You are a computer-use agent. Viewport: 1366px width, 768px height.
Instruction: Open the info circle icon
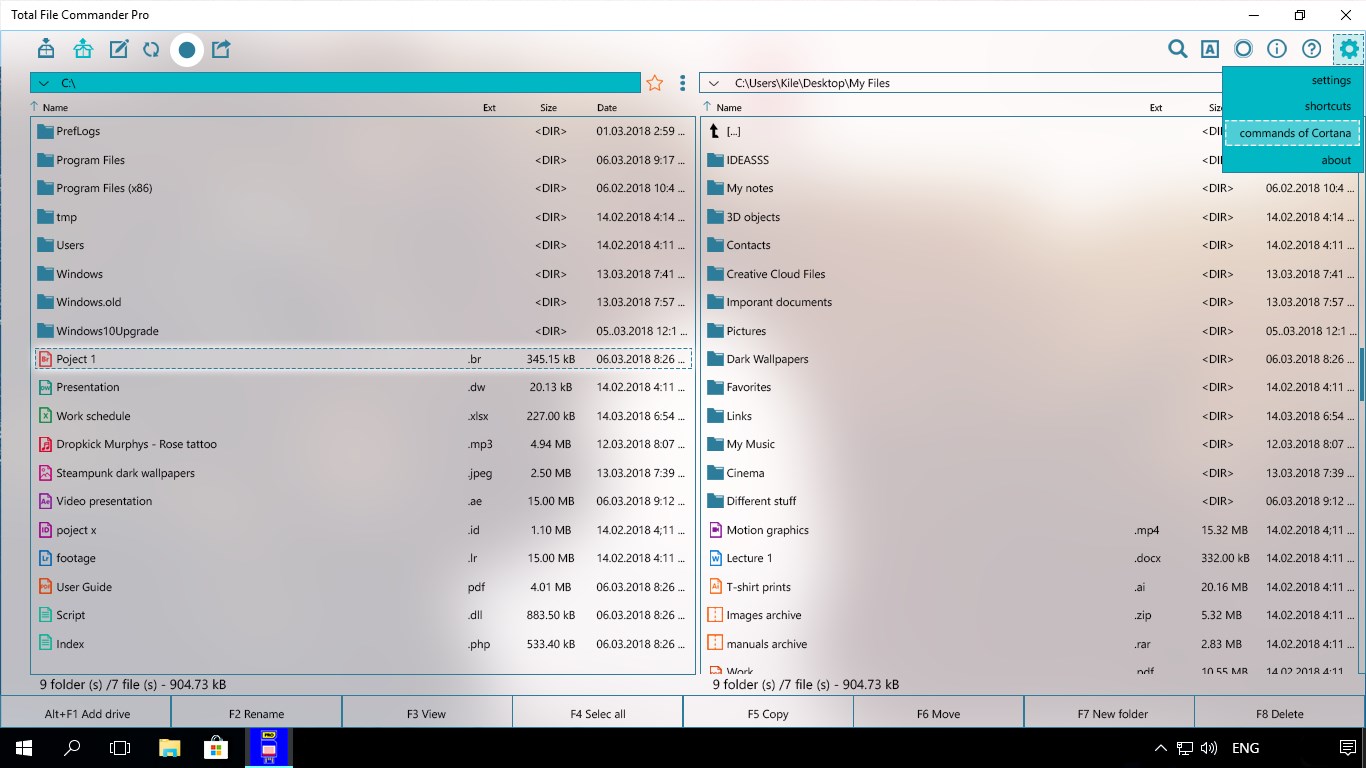1277,49
